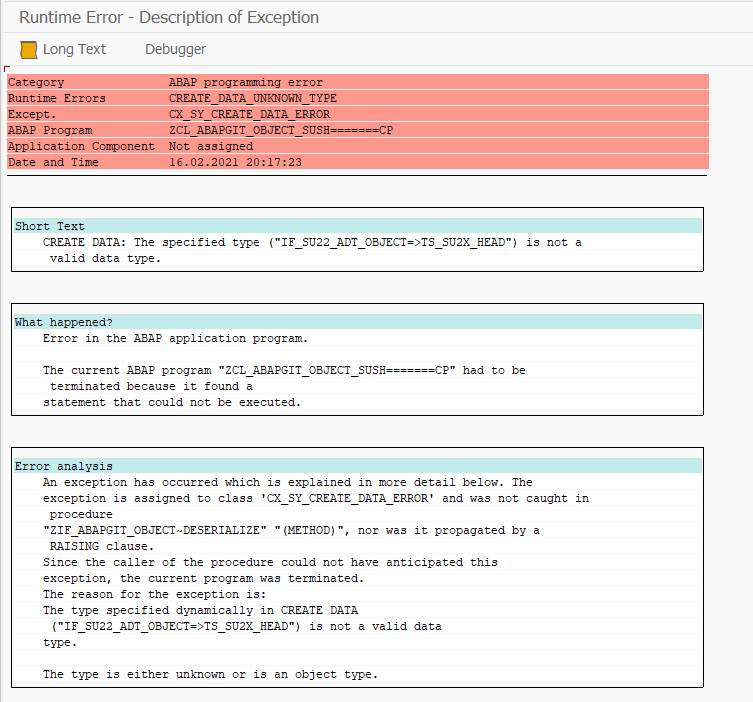The image size is (753, 702).
Task: Select the 'Runtime Error - Description of Exception' title
Action: click(x=169, y=17)
